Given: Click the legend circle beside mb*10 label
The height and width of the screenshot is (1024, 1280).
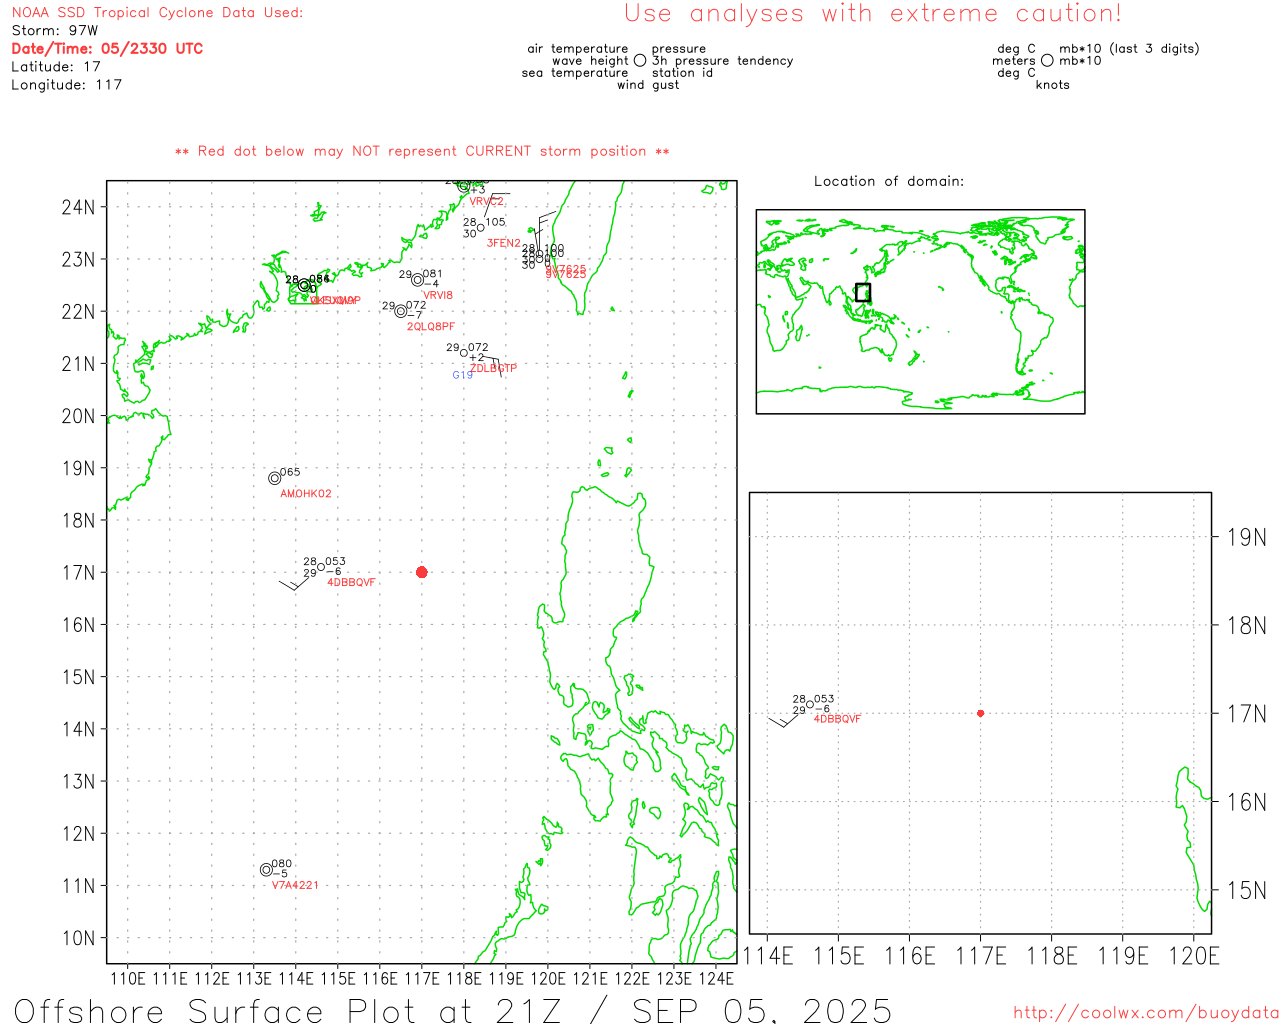Looking at the screenshot, I should tap(1047, 61).
